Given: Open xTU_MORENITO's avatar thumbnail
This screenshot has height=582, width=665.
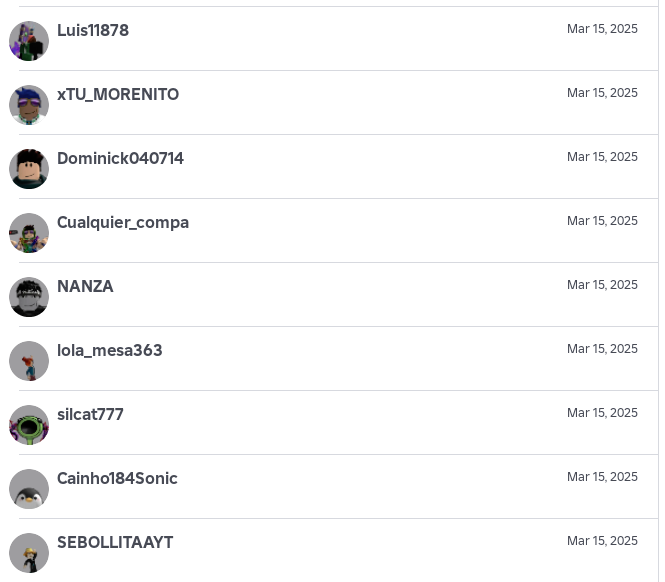Looking at the screenshot, I should click(x=29, y=105).
